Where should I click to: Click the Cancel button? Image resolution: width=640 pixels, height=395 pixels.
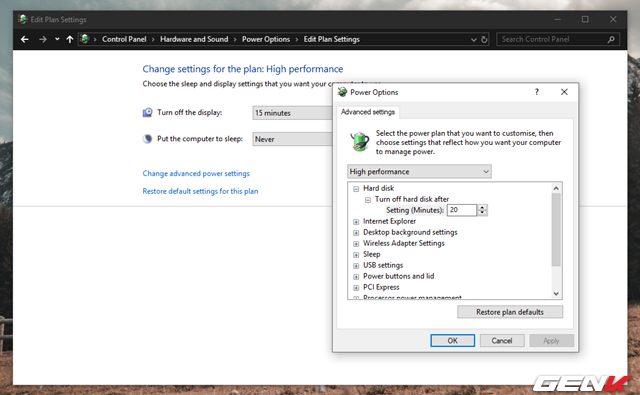(502, 341)
